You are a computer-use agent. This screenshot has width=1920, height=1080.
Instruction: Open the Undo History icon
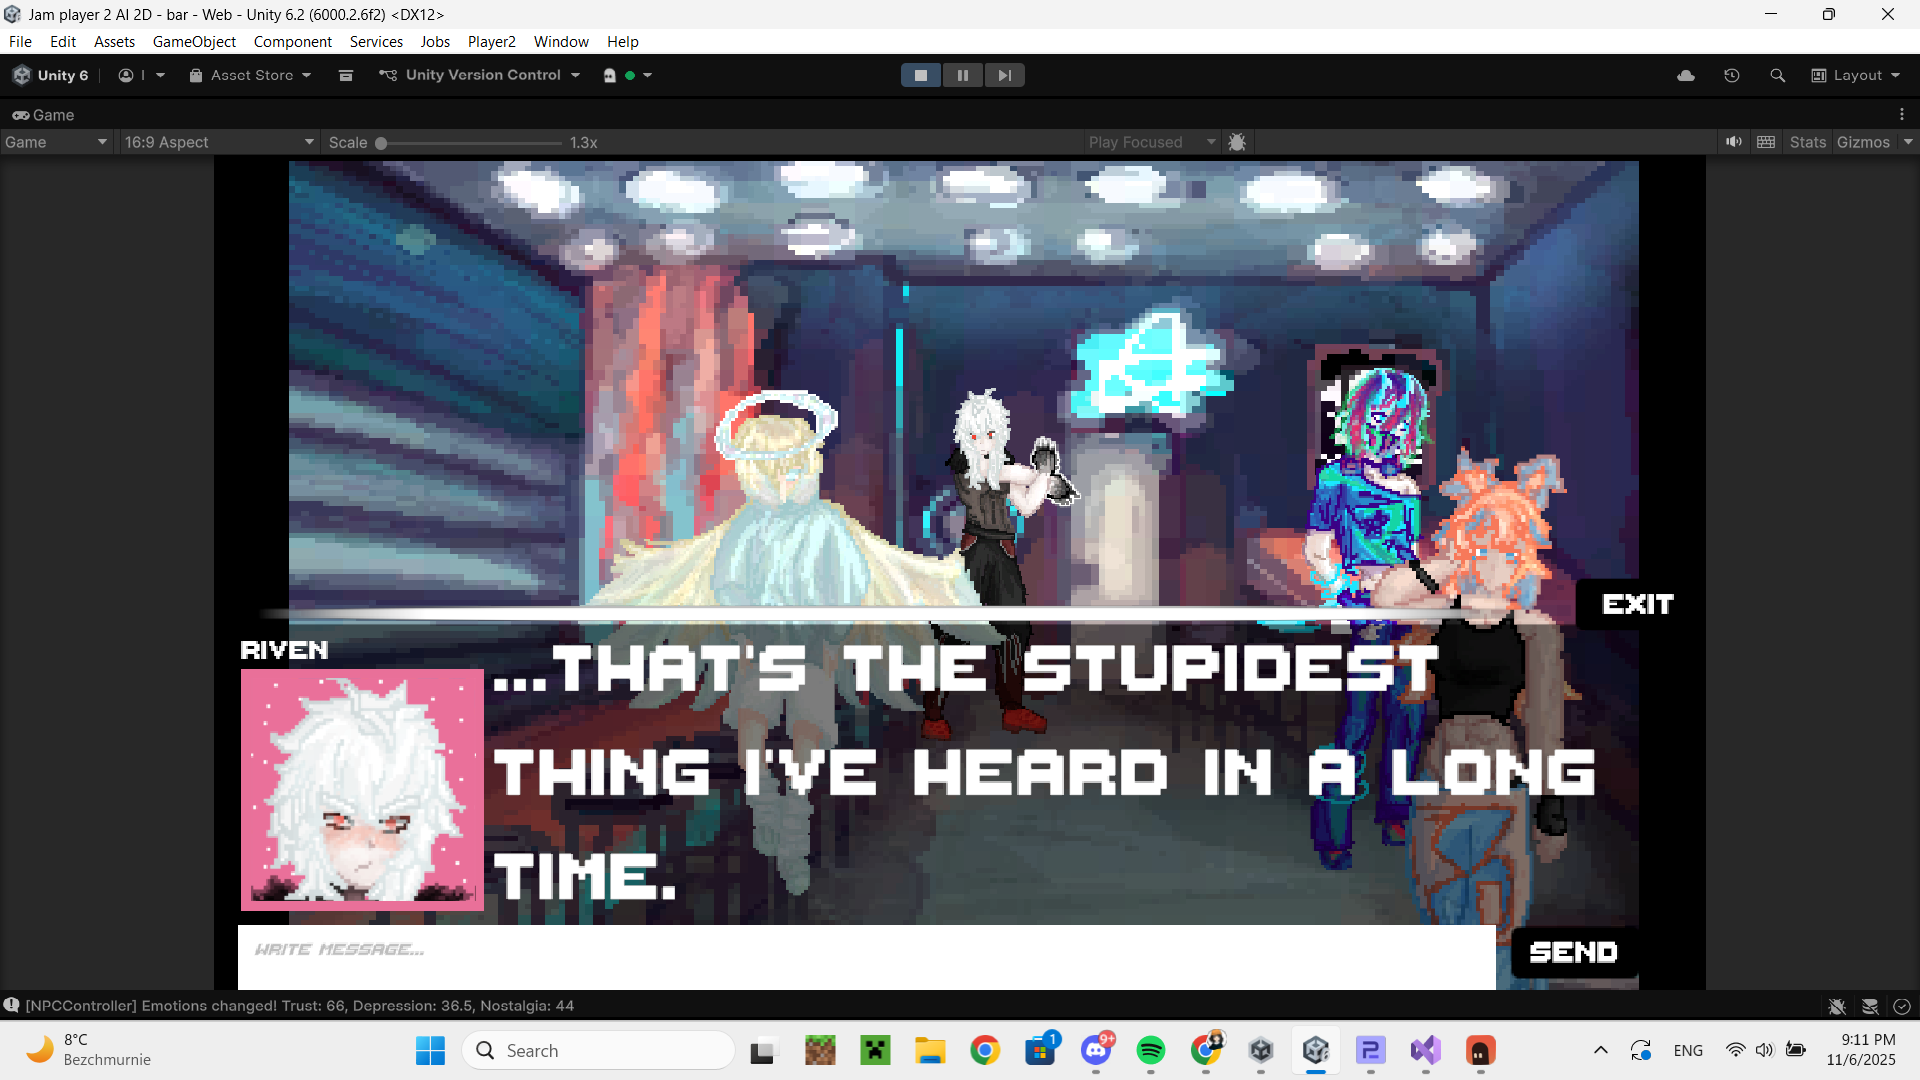click(1732, 75)
